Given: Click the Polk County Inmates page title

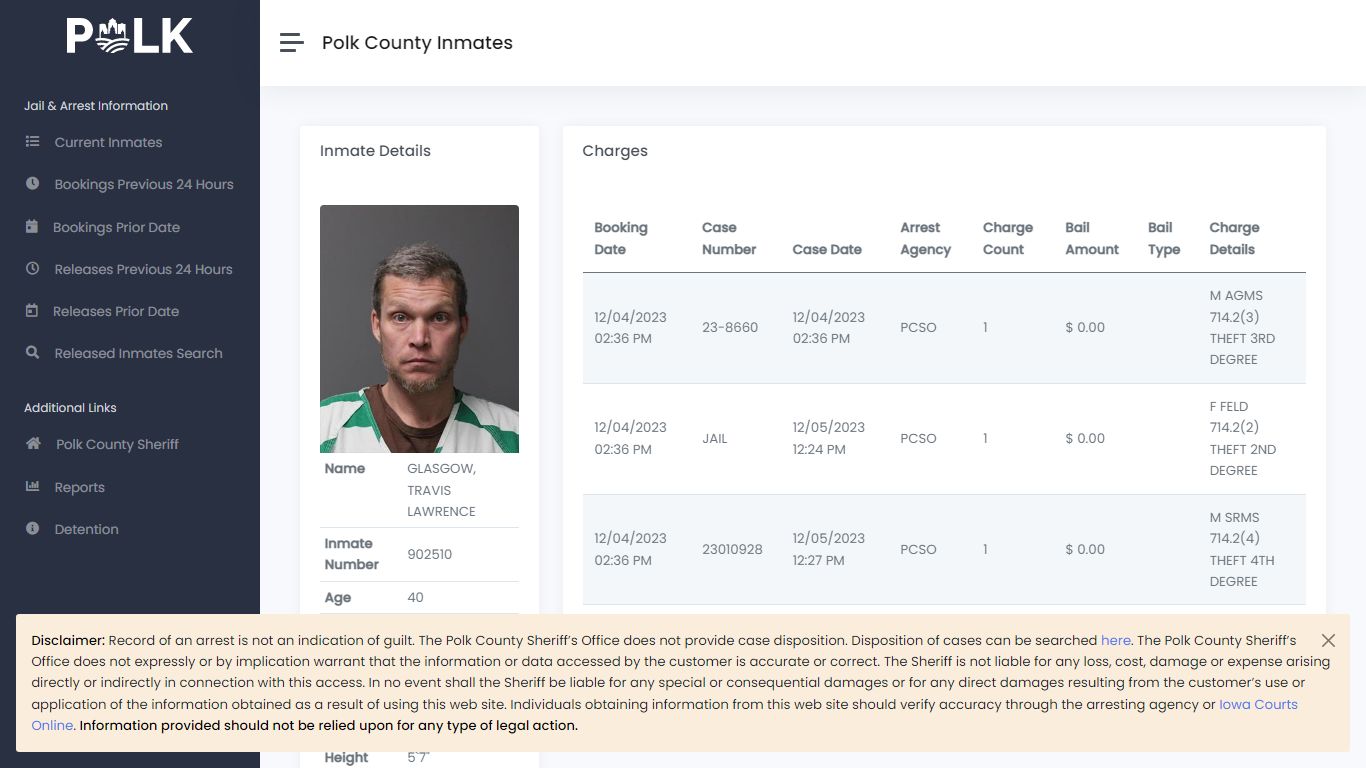Looking at the screenshot, I should click(417, 43).
